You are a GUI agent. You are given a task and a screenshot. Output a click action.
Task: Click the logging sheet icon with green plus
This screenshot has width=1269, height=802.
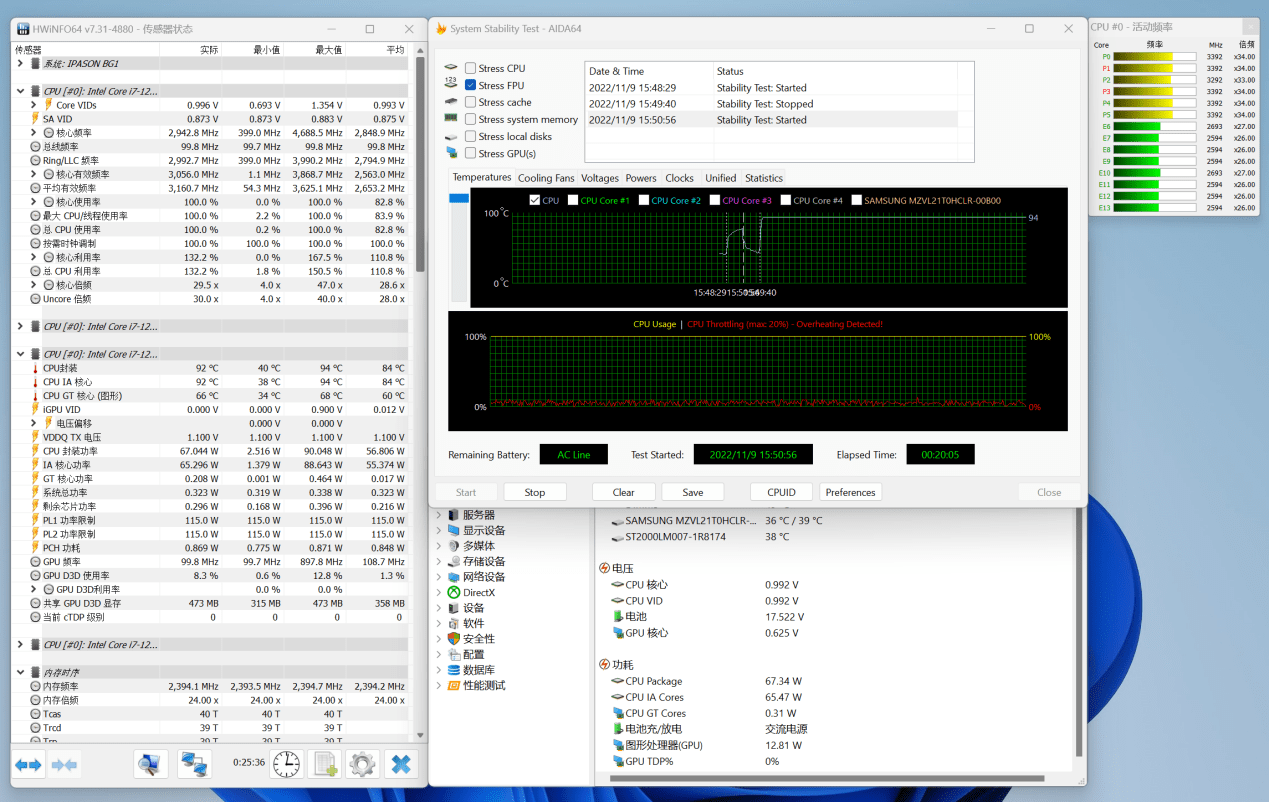point(325,765)
